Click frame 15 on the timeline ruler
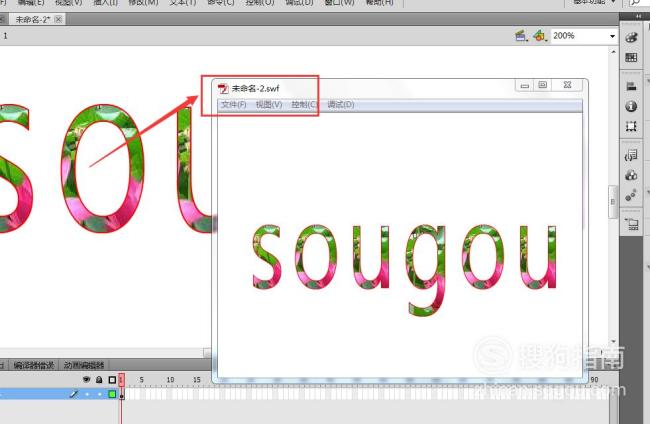Image resolution: width=650 pixels, height=424 pixels. [196, 380]
